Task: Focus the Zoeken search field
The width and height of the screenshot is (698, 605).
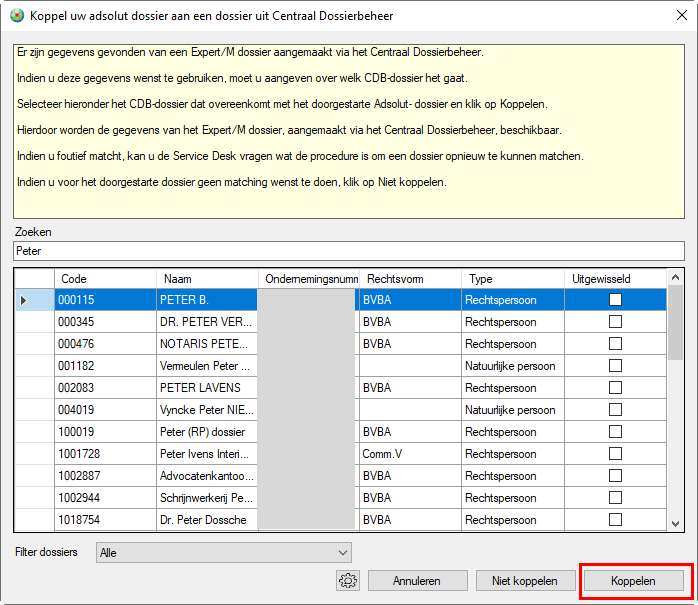Action: 348,251
